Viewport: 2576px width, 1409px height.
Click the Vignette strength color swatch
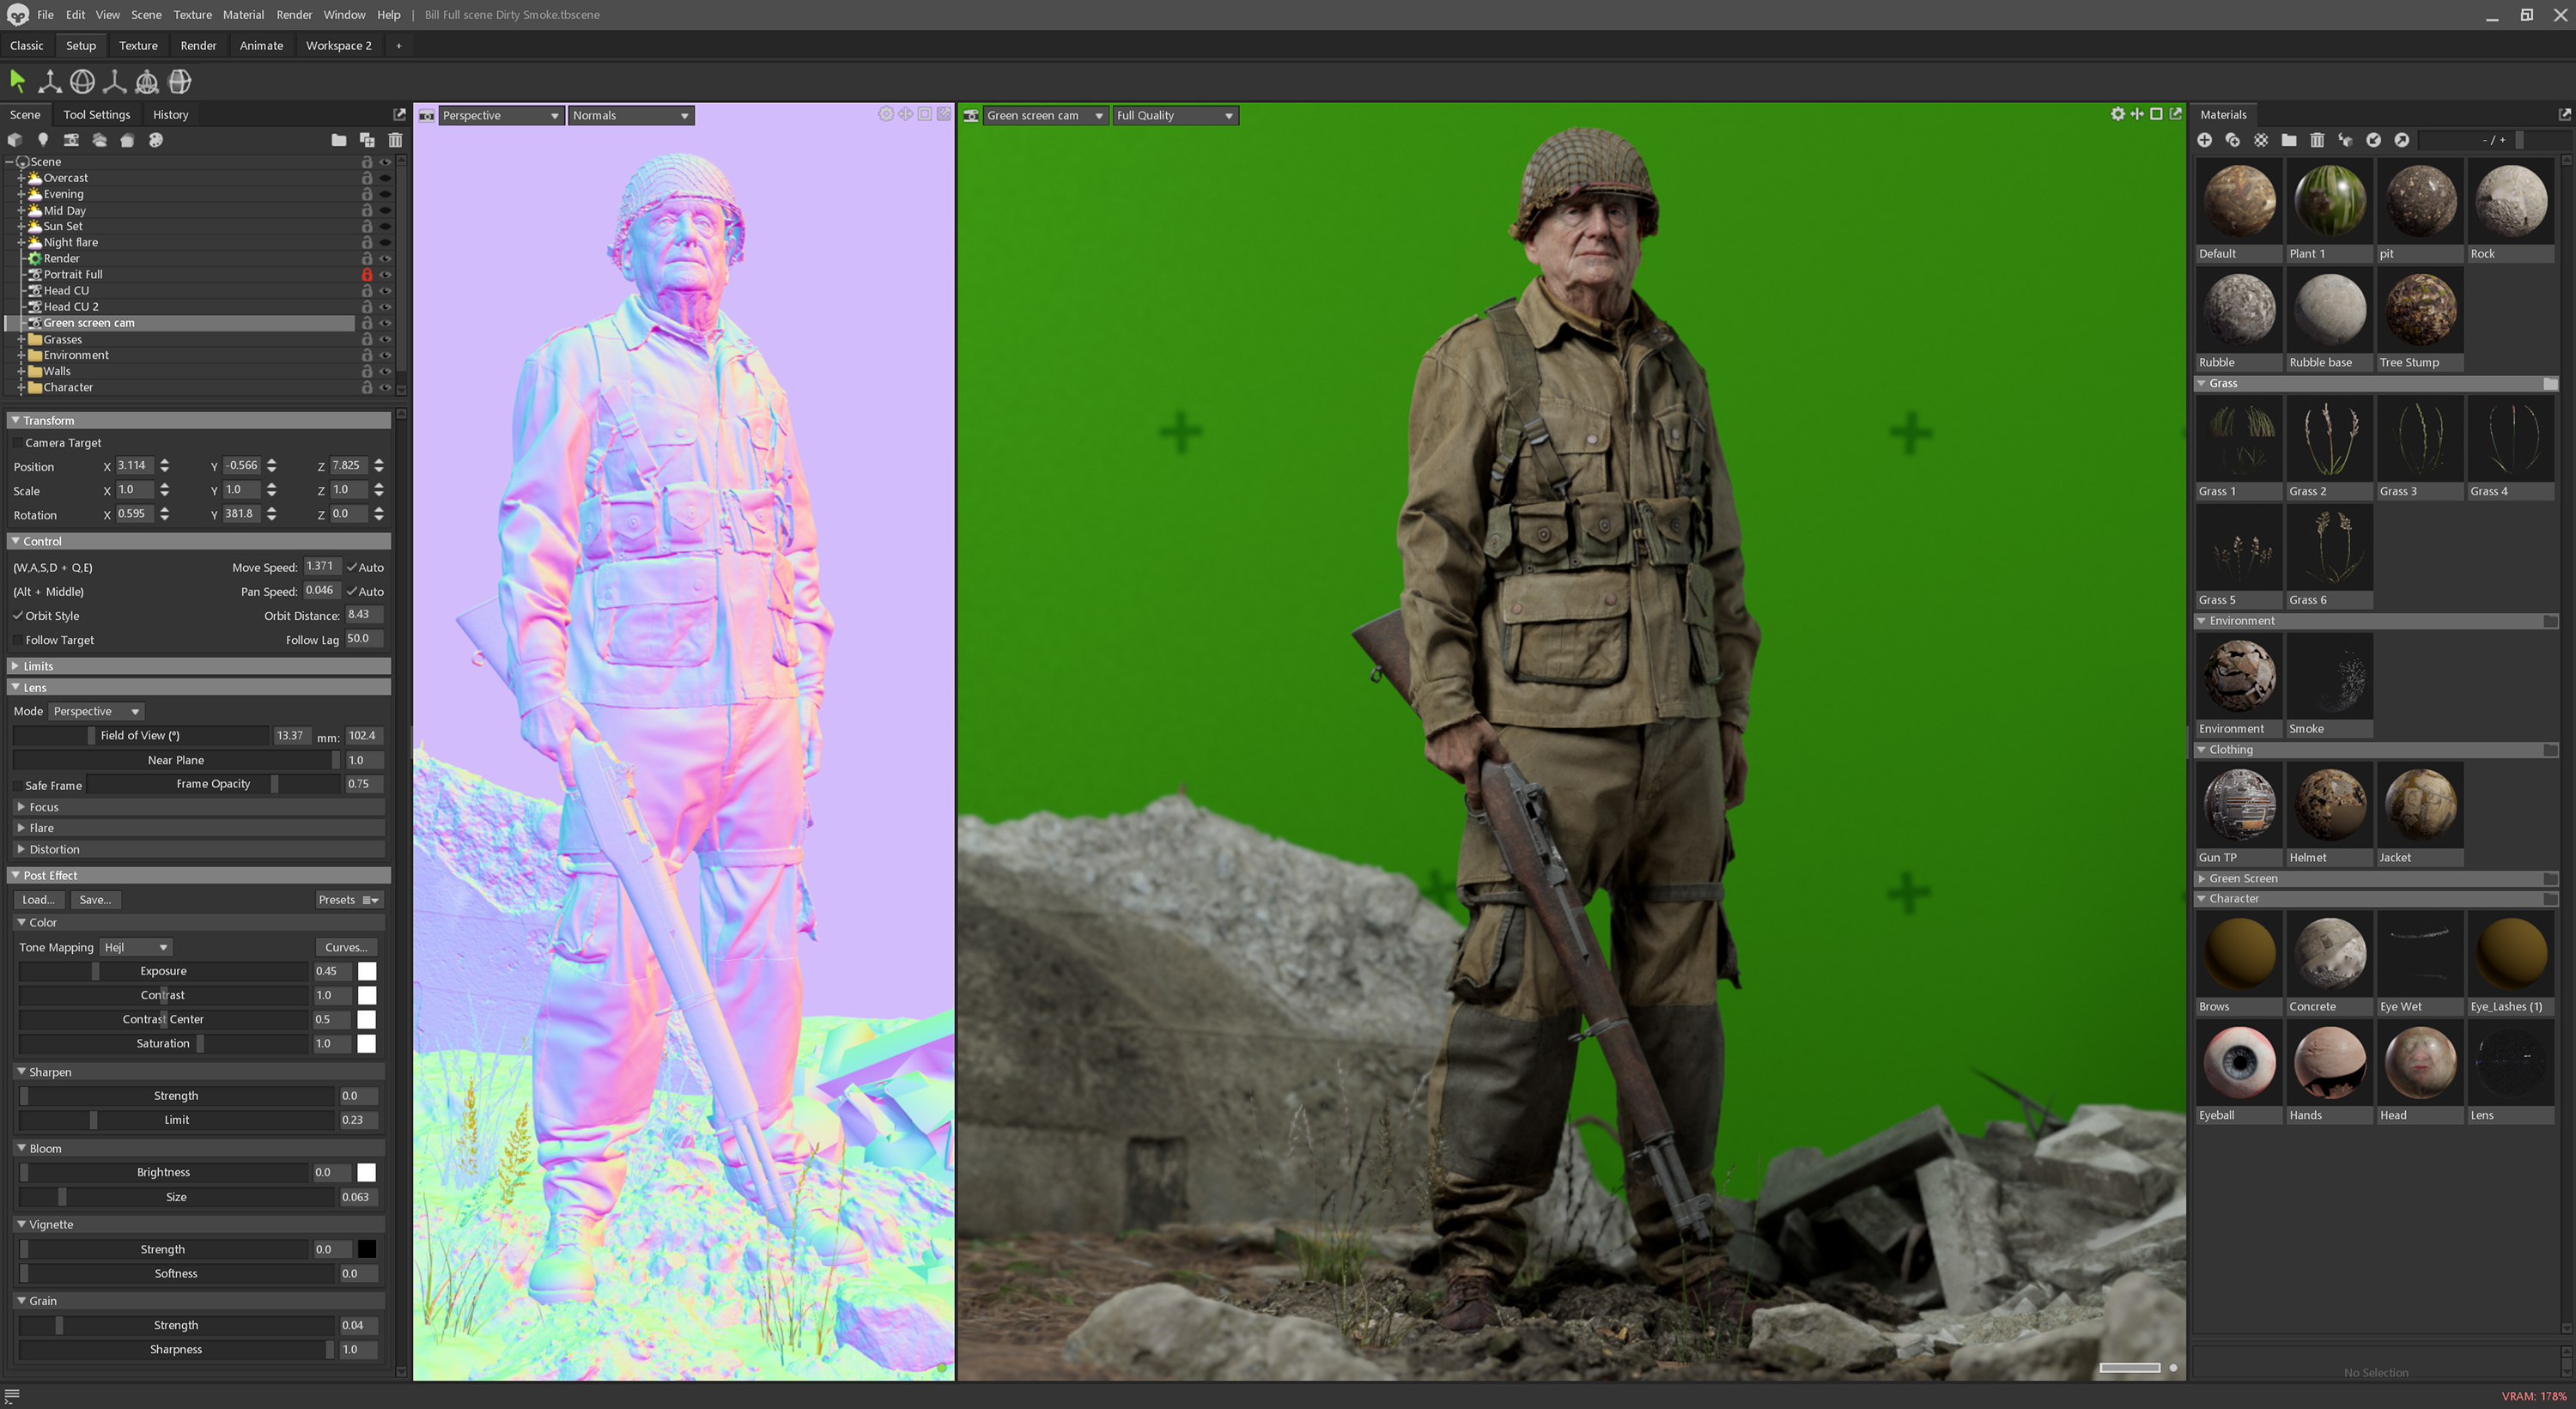[x=367, y=1248]
